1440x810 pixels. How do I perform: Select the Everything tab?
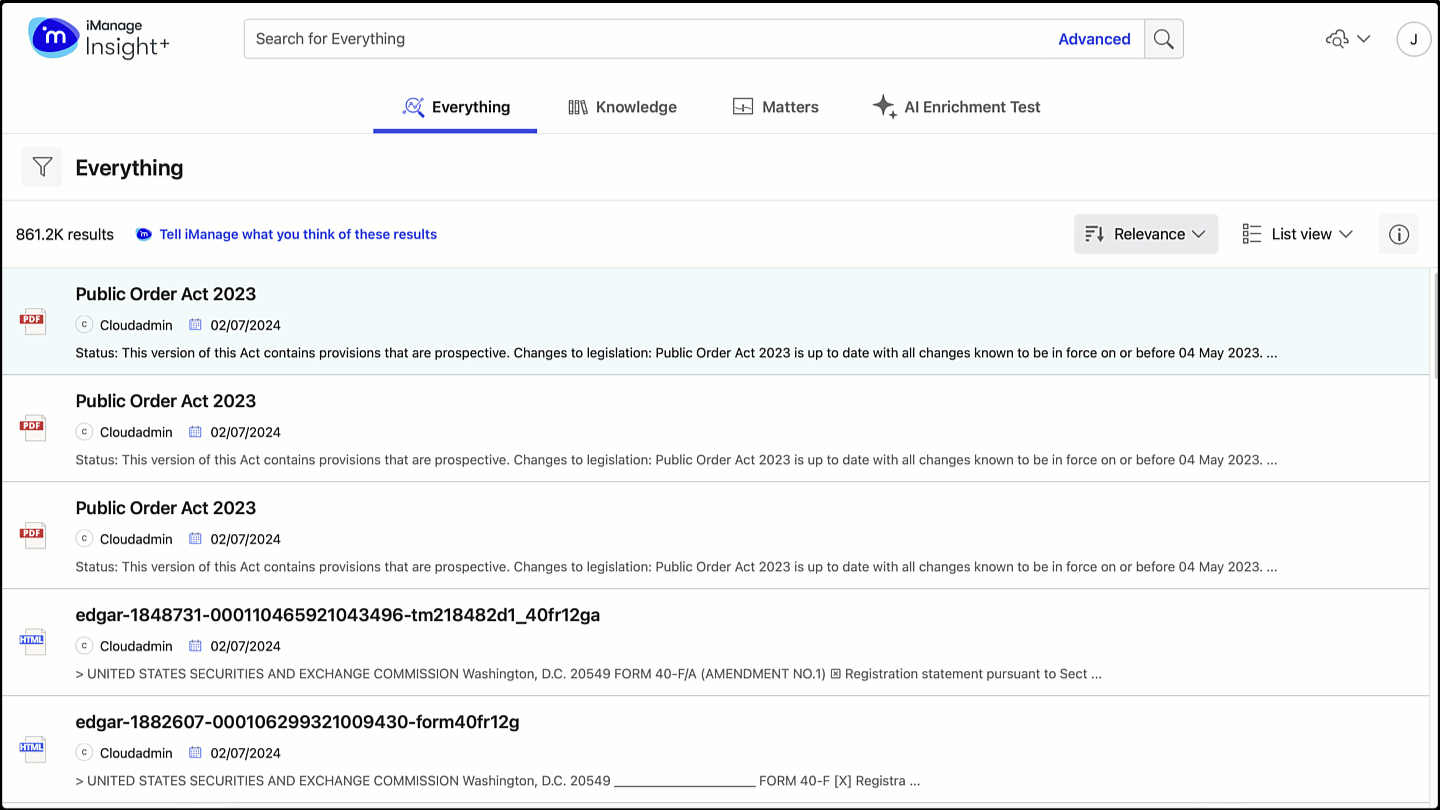pos(456,107)
